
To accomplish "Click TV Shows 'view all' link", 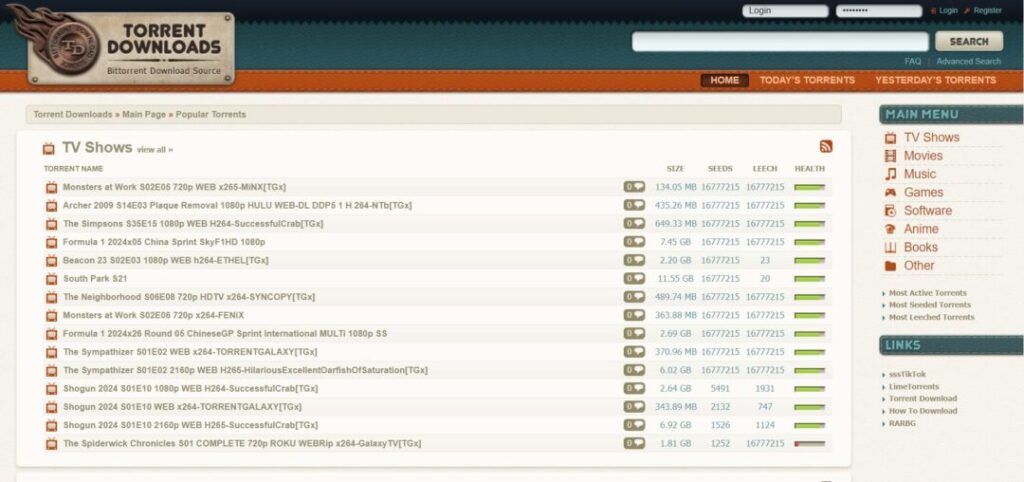I will 155,150.
